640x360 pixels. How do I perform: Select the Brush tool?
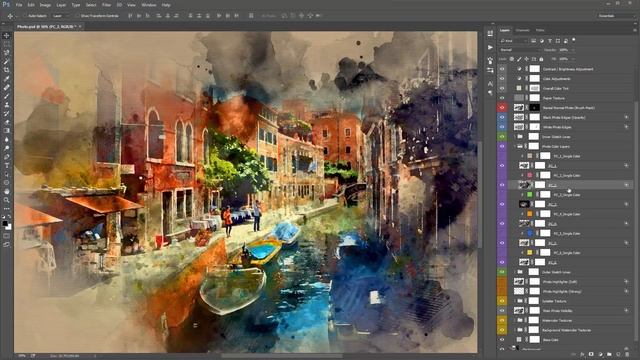[x=7, y=96]
